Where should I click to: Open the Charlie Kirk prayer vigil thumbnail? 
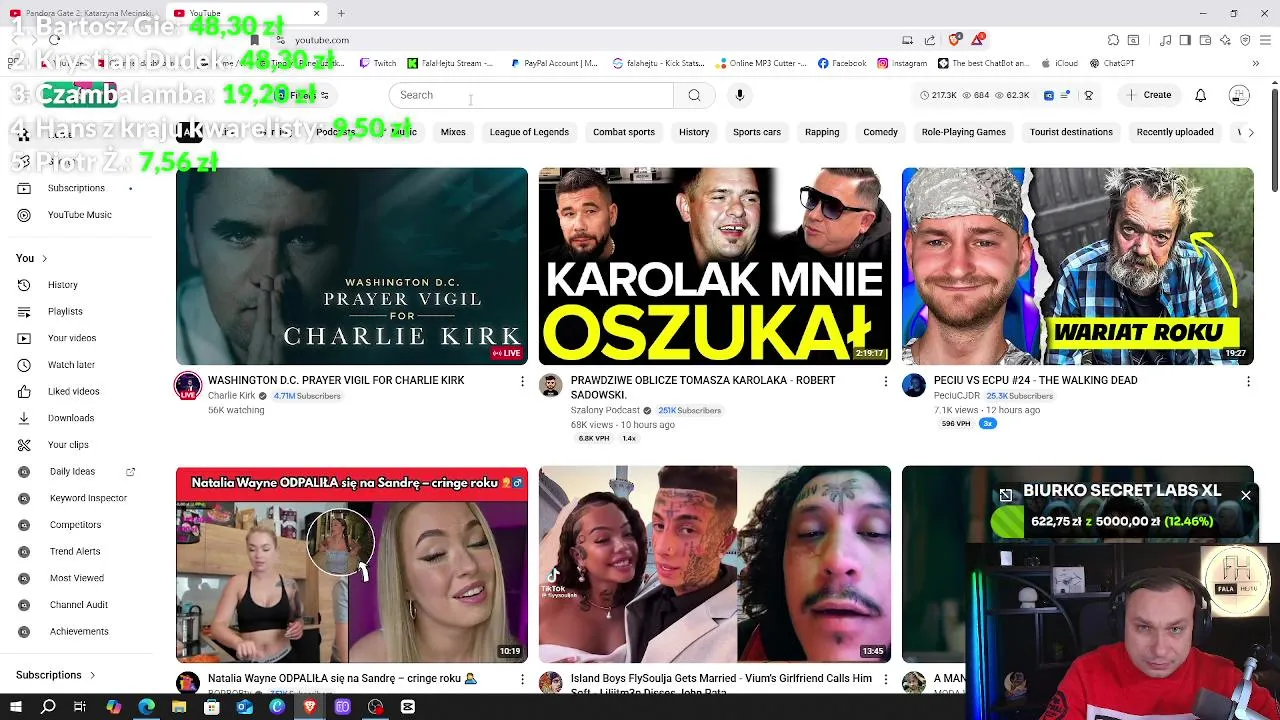351,266
